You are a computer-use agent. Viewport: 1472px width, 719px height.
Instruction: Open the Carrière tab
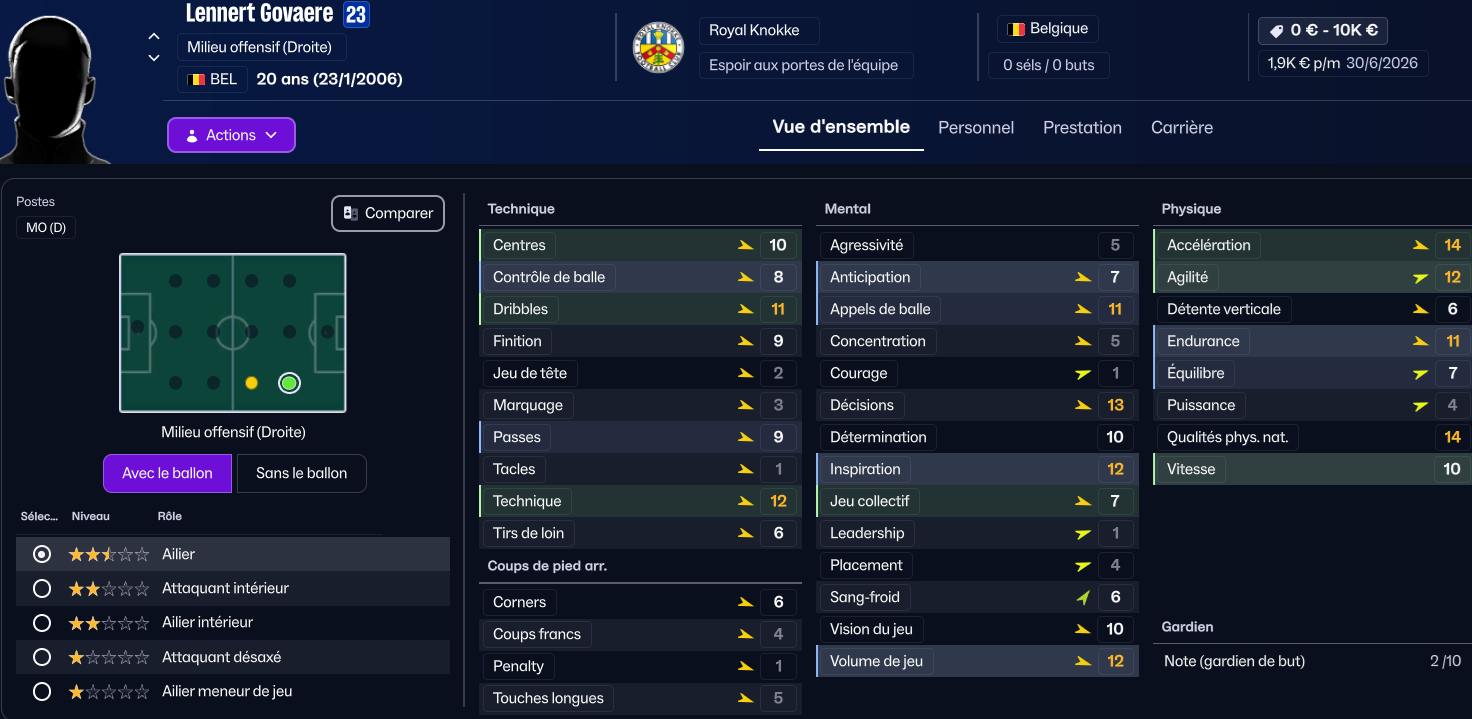1181,128
